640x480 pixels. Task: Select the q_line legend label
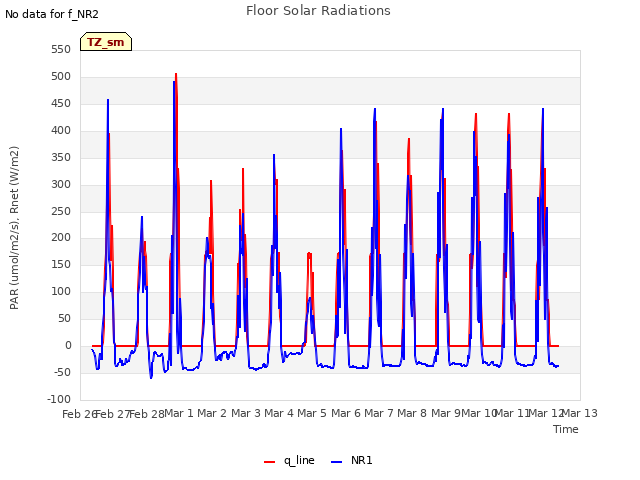(x=299, y=460)
